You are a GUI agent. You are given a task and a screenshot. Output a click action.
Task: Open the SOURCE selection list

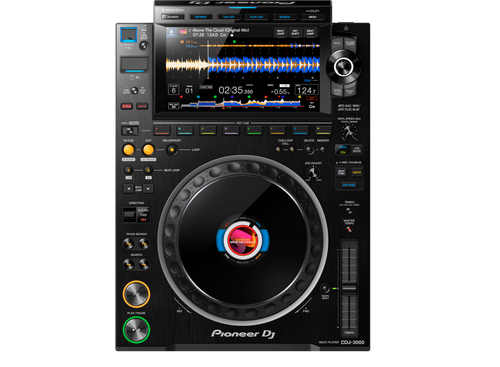(173, 17)
